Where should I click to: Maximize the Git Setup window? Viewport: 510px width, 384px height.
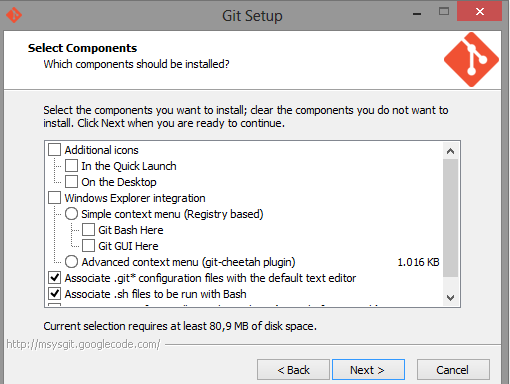click(x=444, y=12)
